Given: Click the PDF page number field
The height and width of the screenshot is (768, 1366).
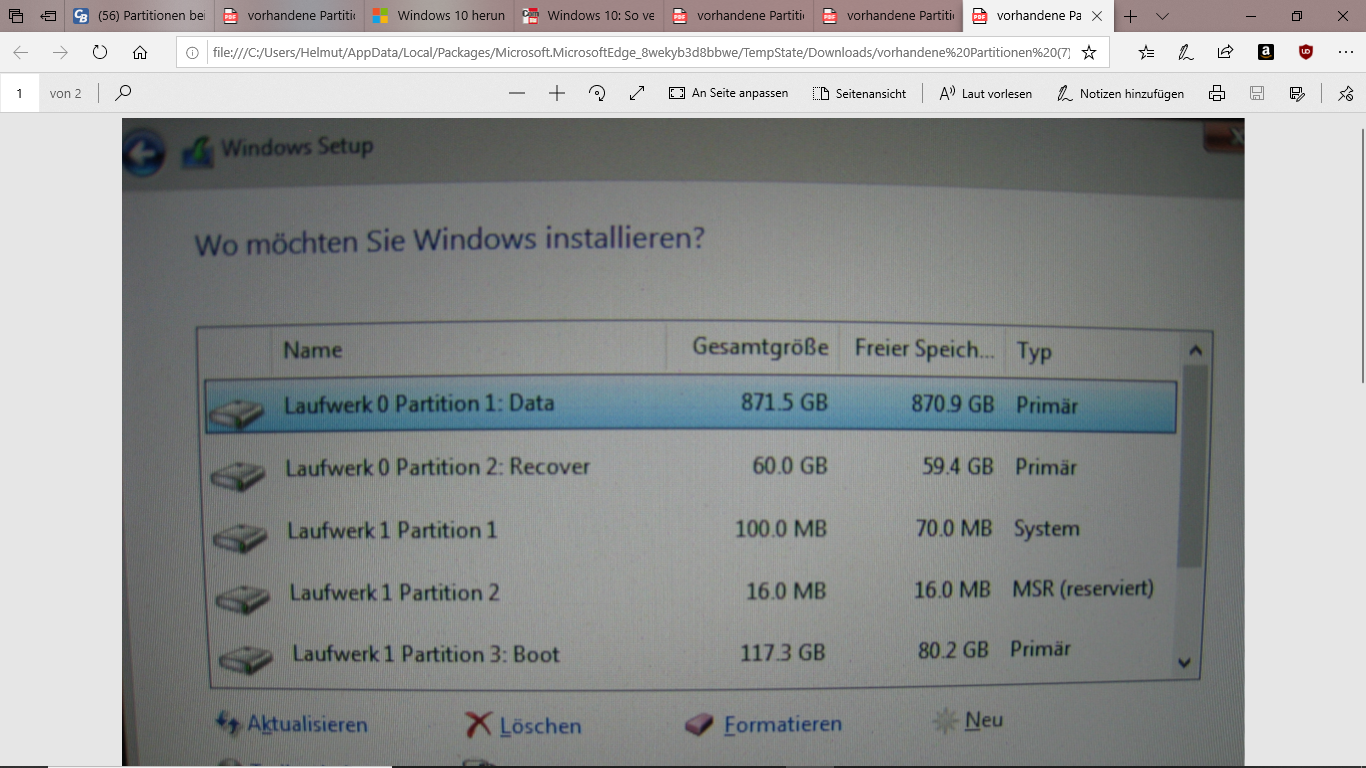Looking at the screenshot, I should pyautogui.click(x=20, y=93).
